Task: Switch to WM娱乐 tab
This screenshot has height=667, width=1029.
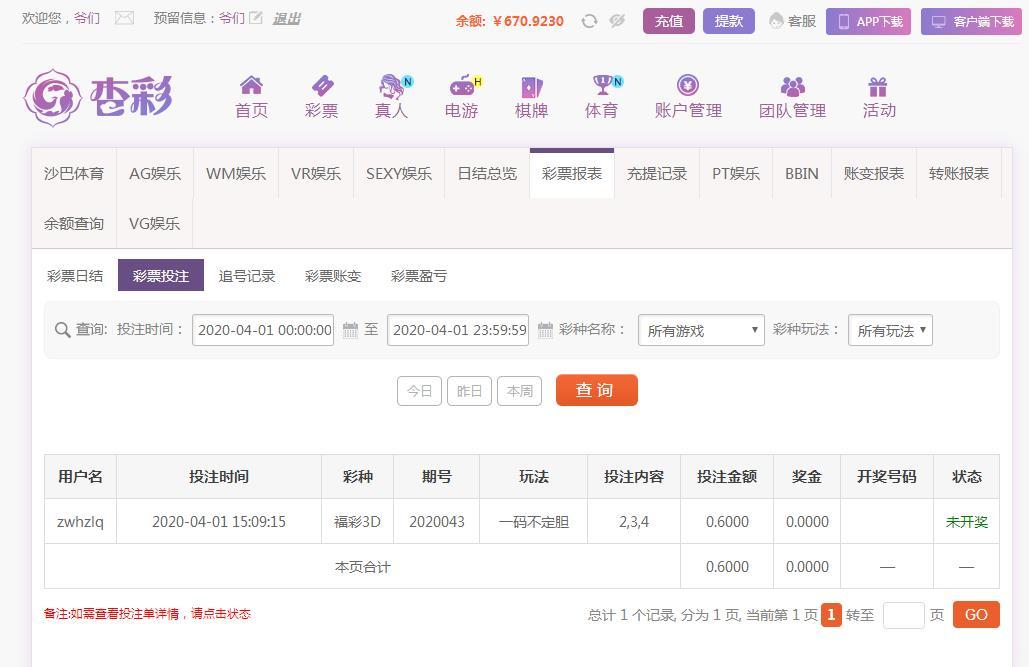Action: point(236,173)
